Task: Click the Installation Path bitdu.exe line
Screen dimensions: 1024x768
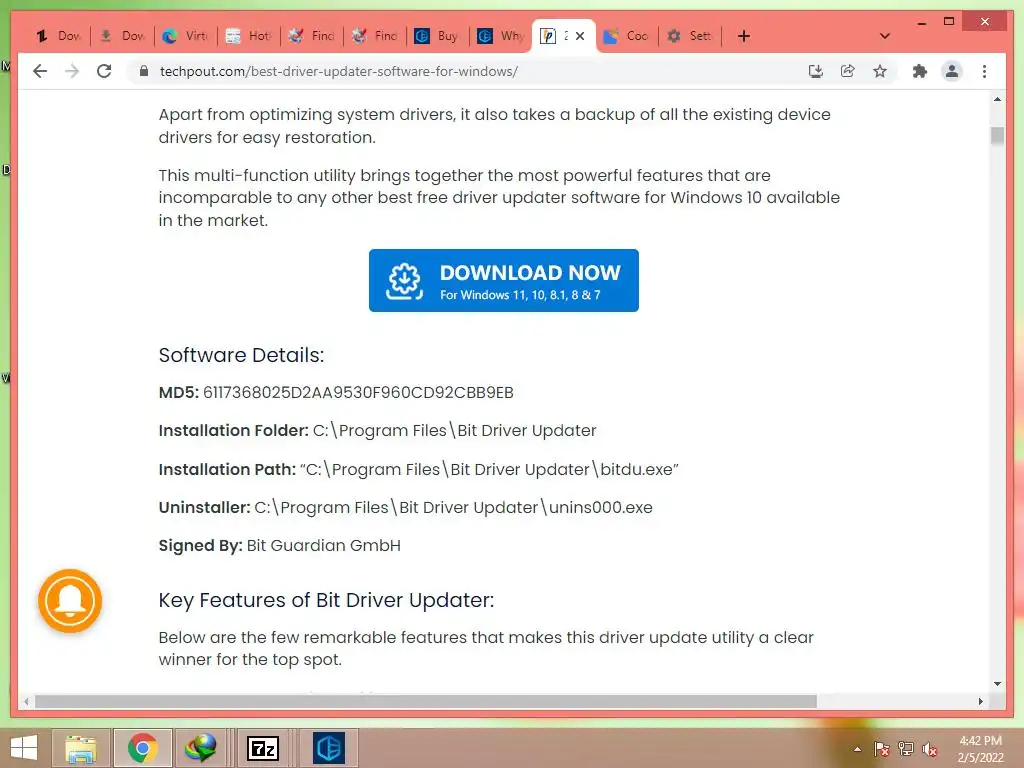Action: click(419, 469)
